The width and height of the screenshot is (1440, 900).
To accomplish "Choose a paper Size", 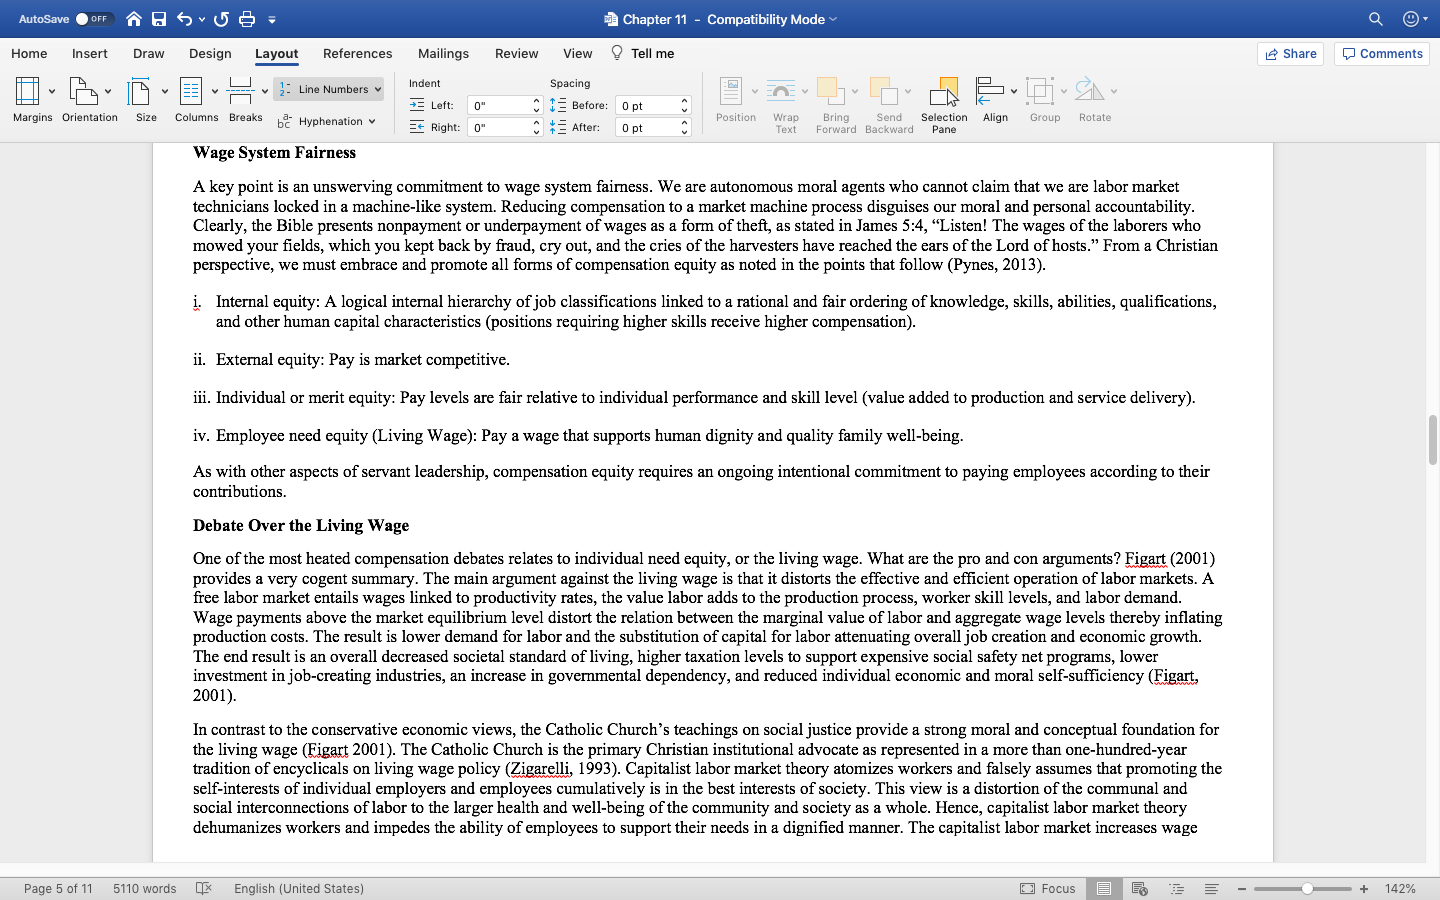I will coord(147,100).
